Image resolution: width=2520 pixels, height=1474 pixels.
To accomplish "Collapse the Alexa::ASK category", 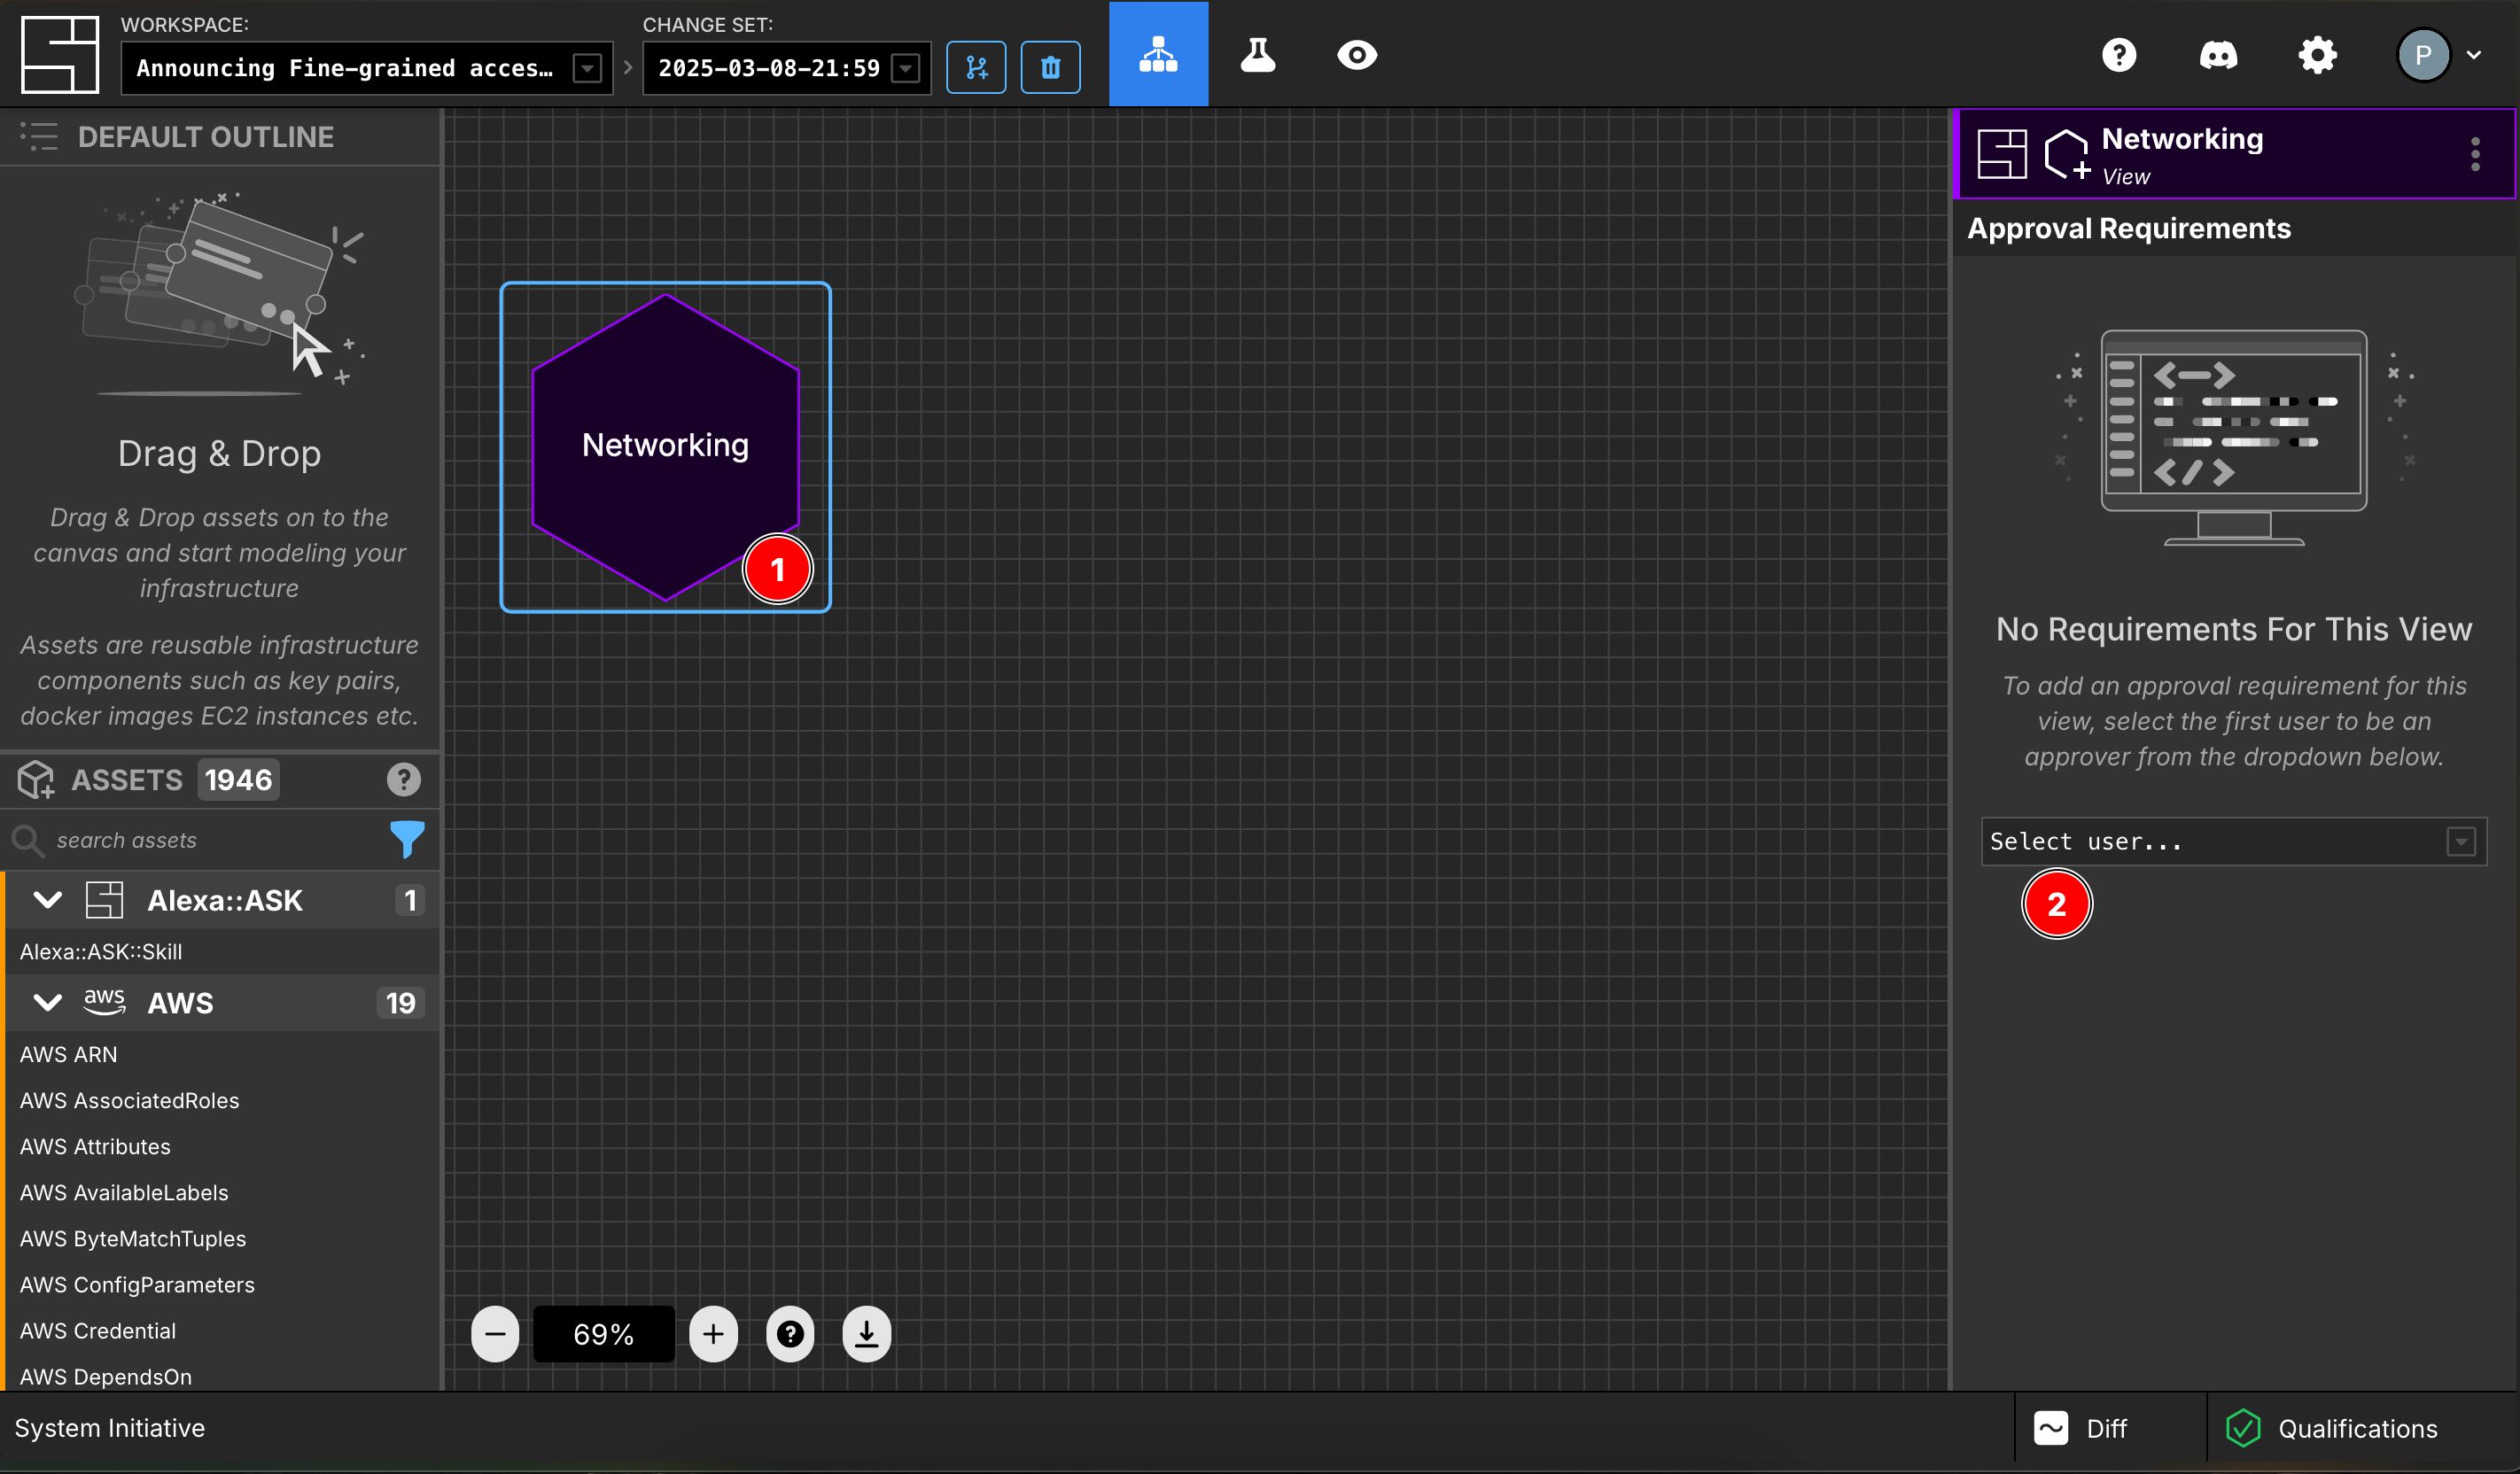I will point(47,900).
